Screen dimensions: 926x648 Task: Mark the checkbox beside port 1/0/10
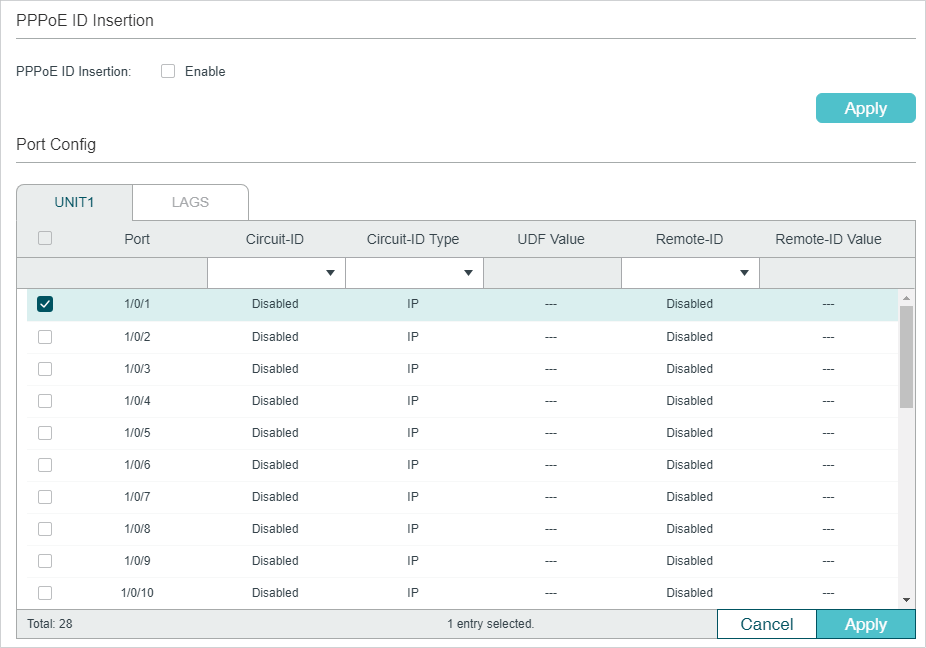(x=45, y=592)
